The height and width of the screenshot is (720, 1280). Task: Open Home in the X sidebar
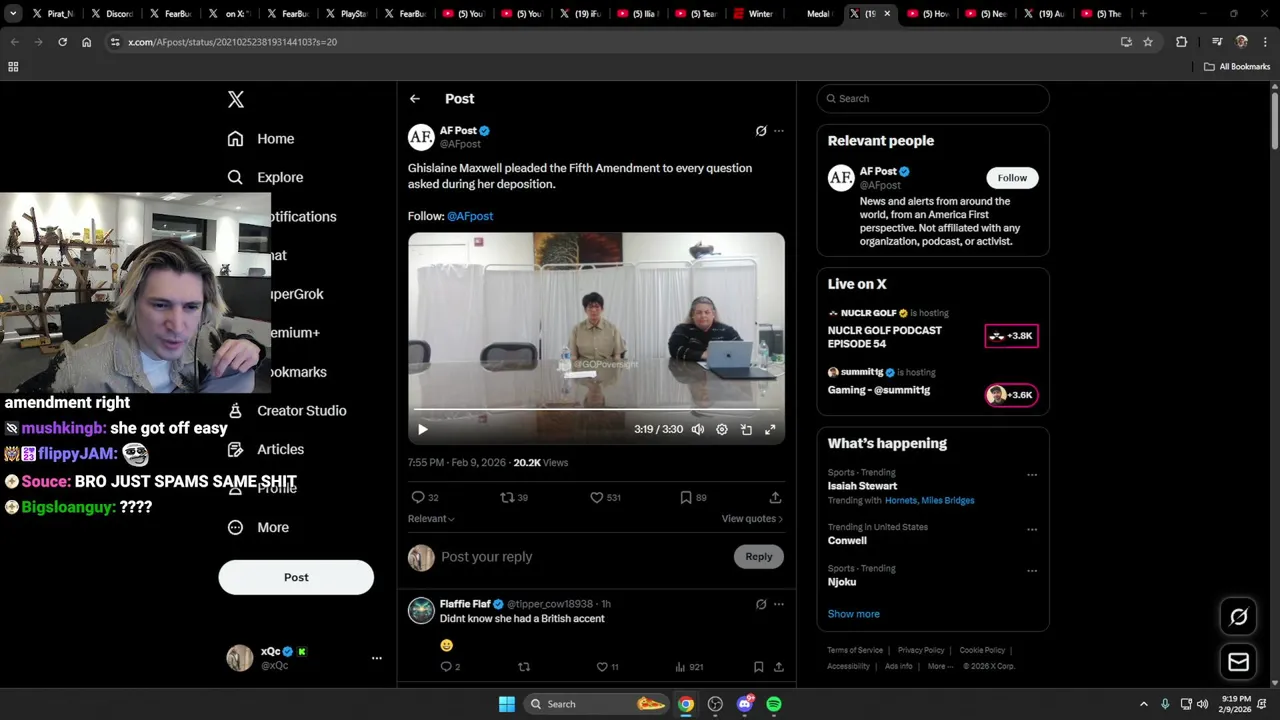point(261,139)
